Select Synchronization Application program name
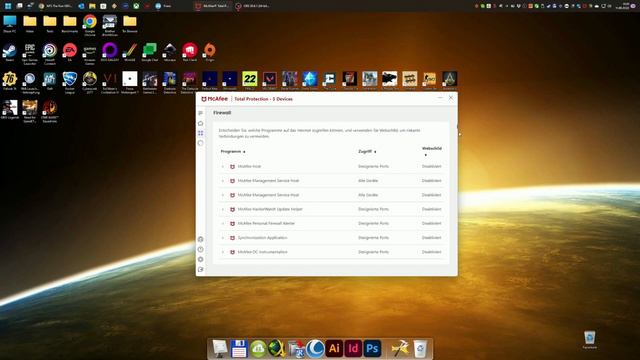The image size is (640, 360). pos(262,238)
